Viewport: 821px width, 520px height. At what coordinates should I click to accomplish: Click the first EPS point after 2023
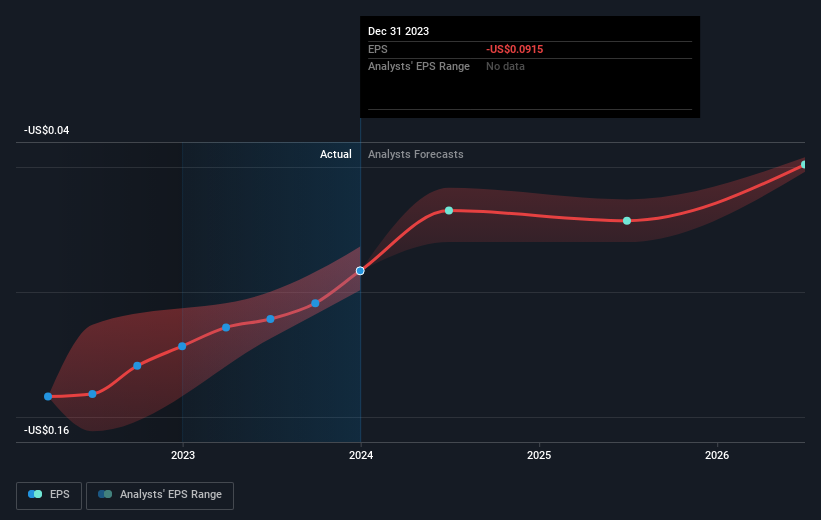point(226,327)
